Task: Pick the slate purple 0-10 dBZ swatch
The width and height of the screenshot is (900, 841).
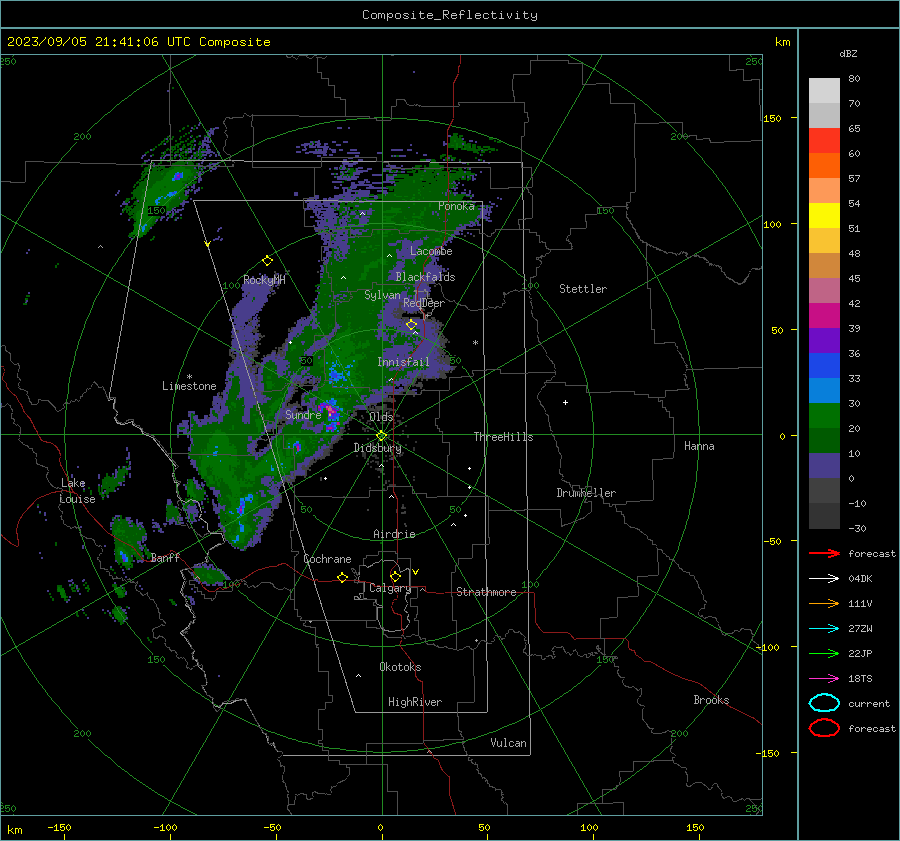Action: (824, 466)
